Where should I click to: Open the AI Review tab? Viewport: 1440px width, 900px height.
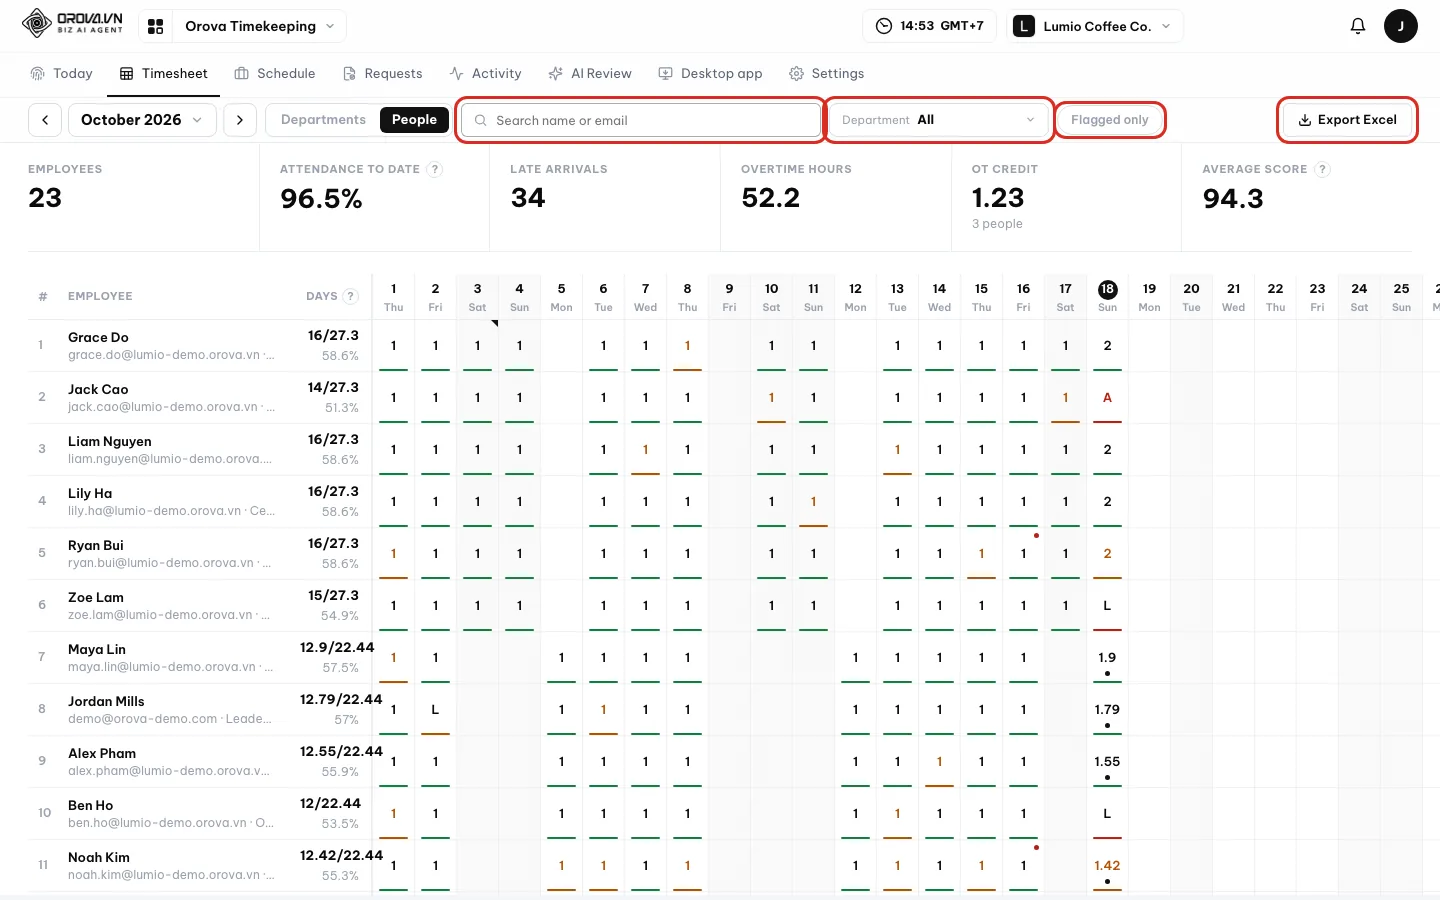[x=590, y=74]
